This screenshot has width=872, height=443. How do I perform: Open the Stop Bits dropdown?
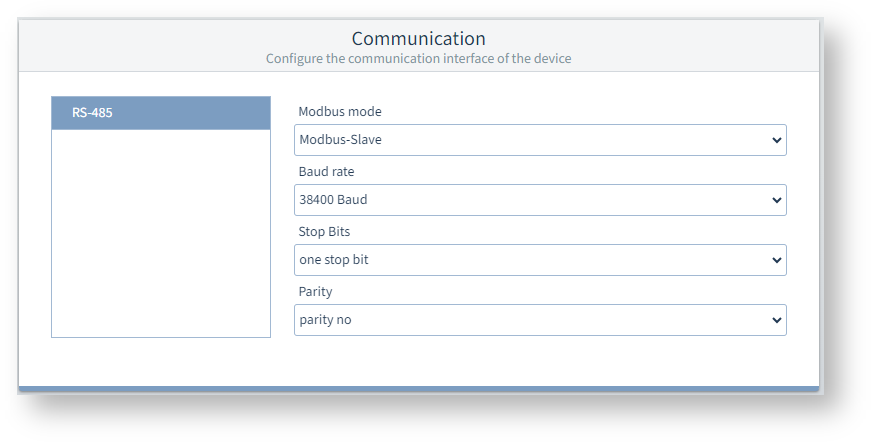pos(540,260)
